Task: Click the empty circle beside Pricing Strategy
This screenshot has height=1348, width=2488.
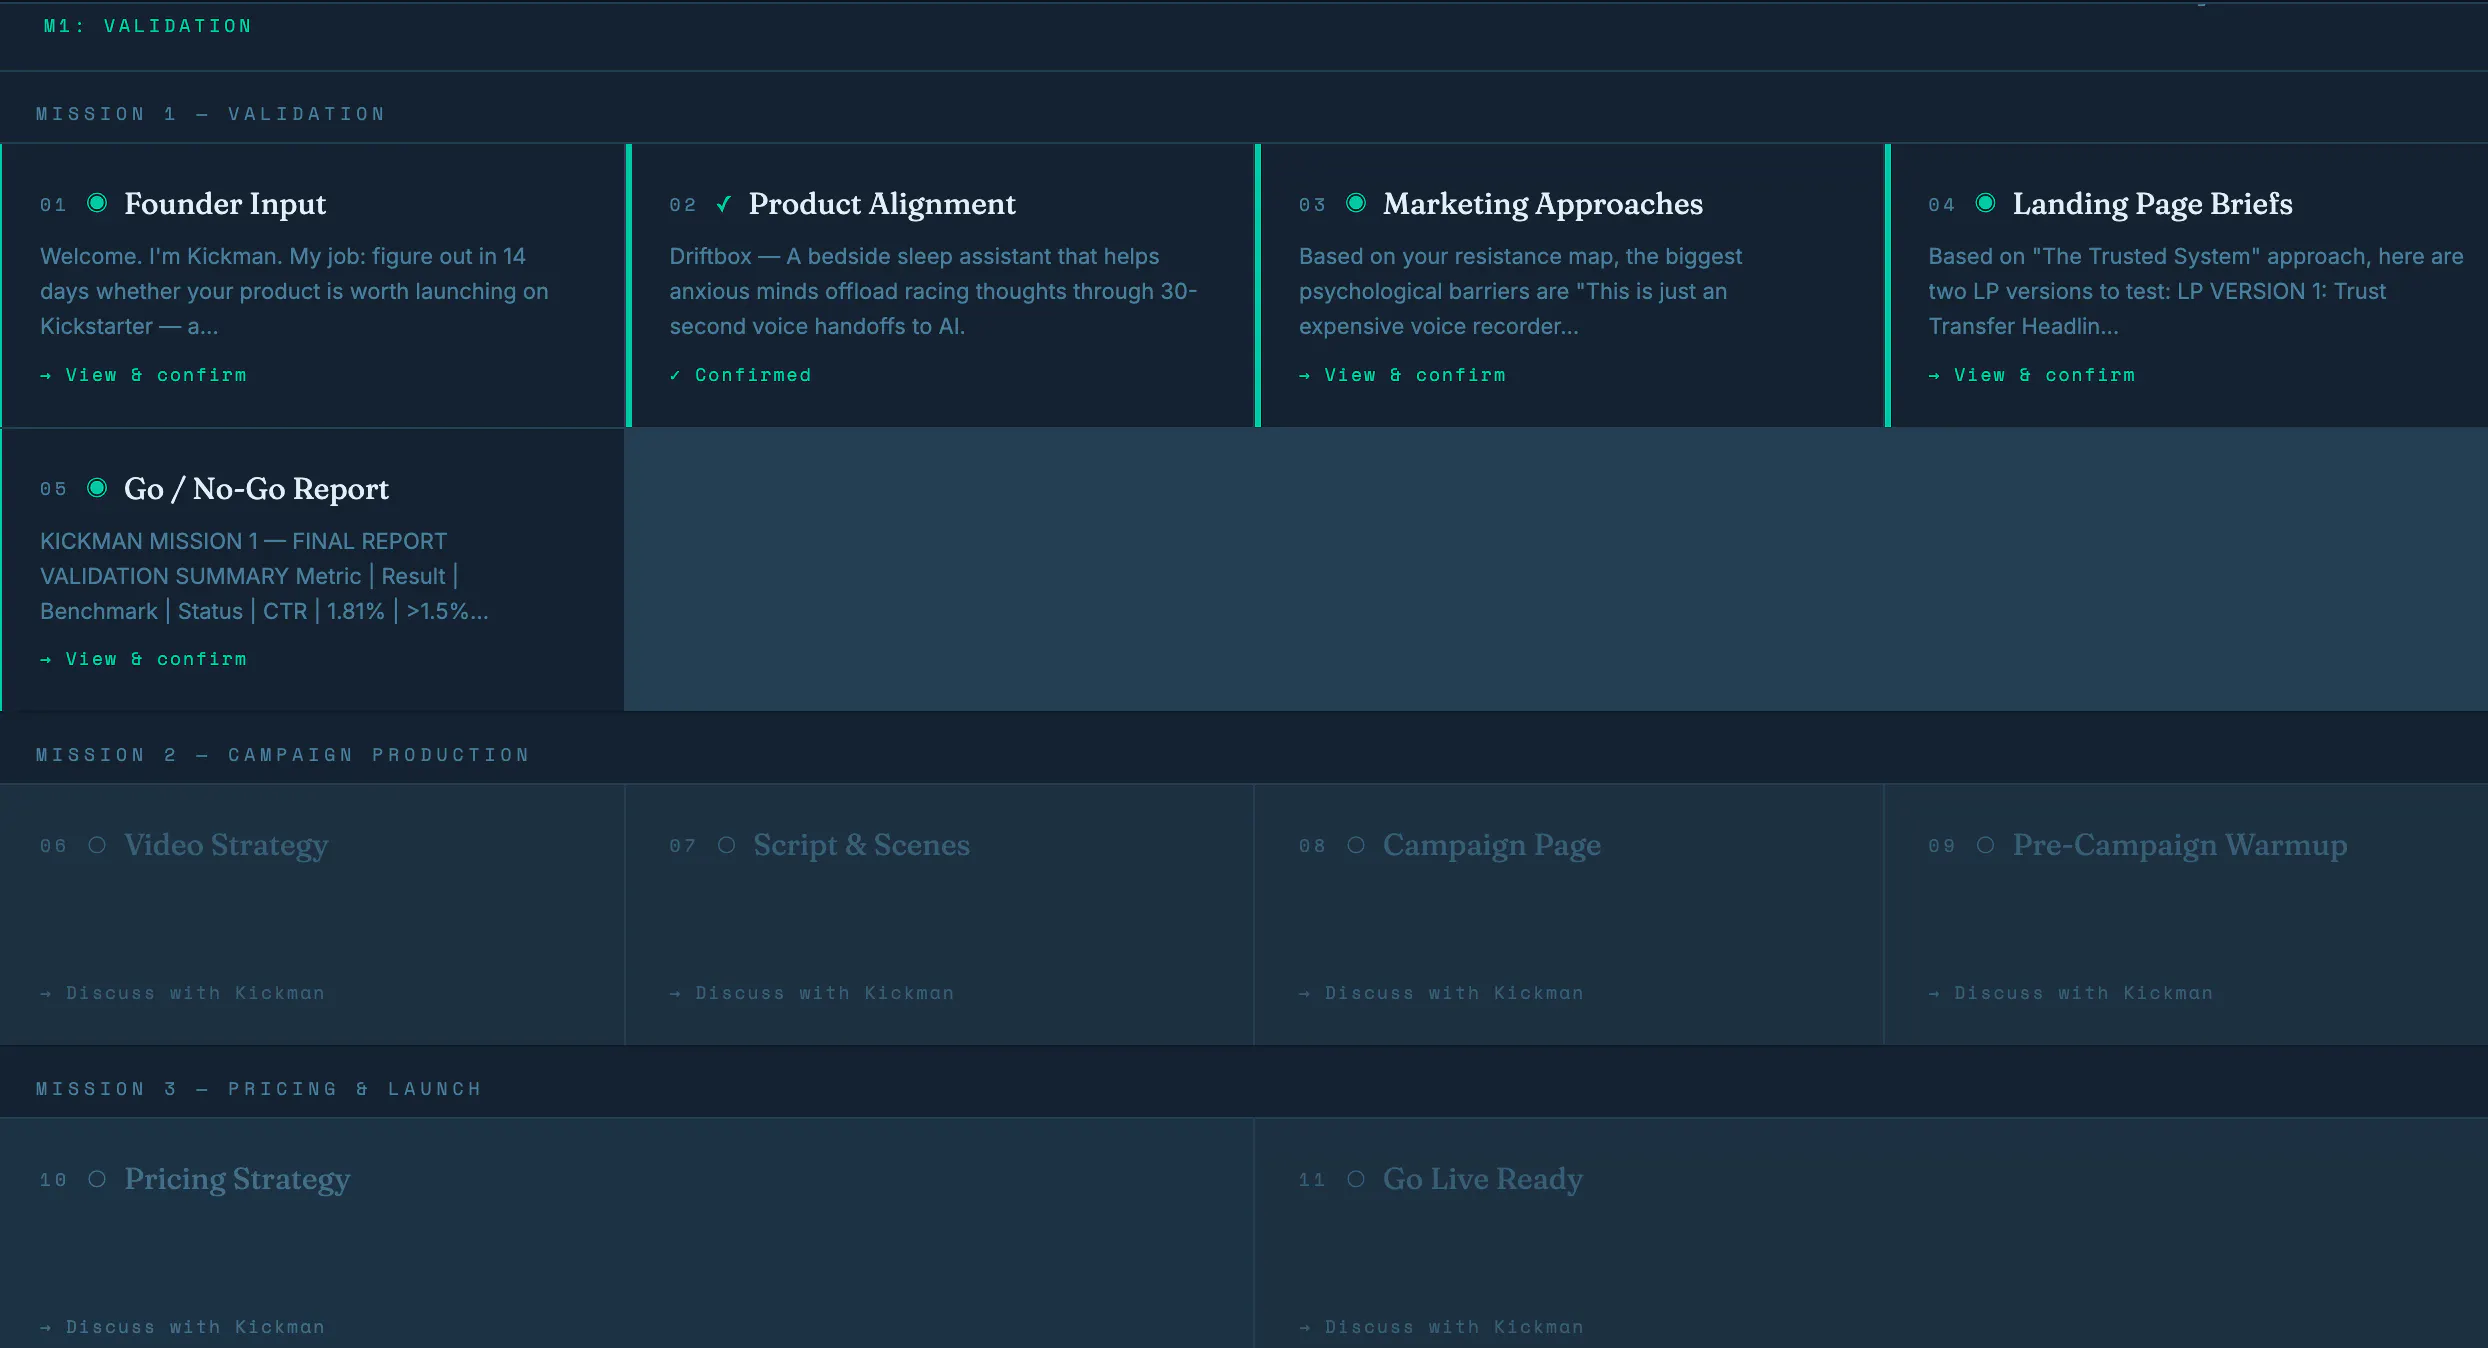Action: [x=97, y=1179]
